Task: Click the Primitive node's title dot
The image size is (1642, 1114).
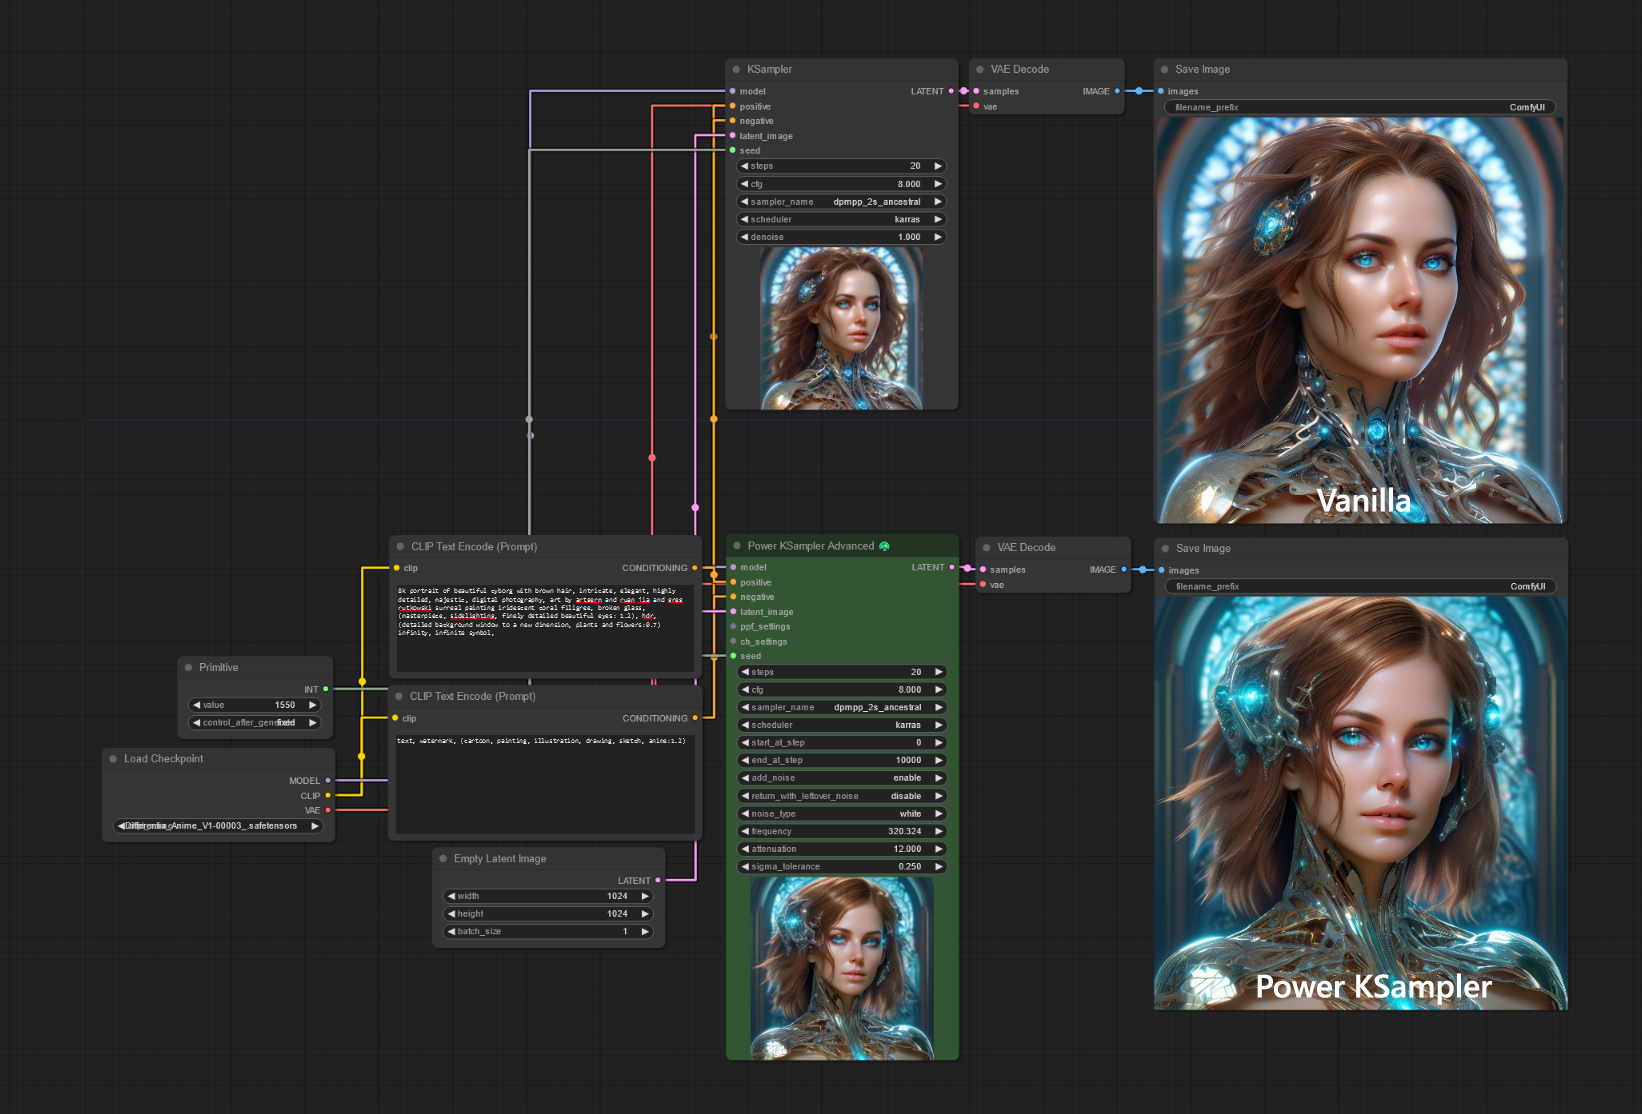Action: pos(188,668)
